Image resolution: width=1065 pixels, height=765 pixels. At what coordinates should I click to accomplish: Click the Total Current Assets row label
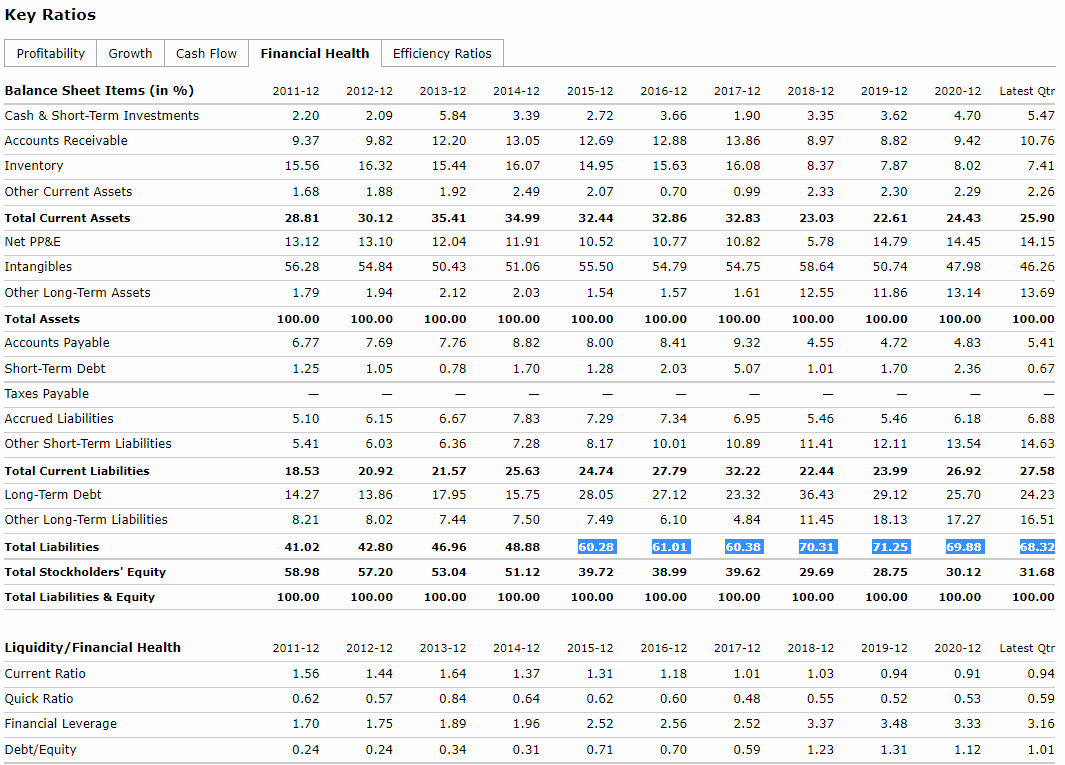67,218
